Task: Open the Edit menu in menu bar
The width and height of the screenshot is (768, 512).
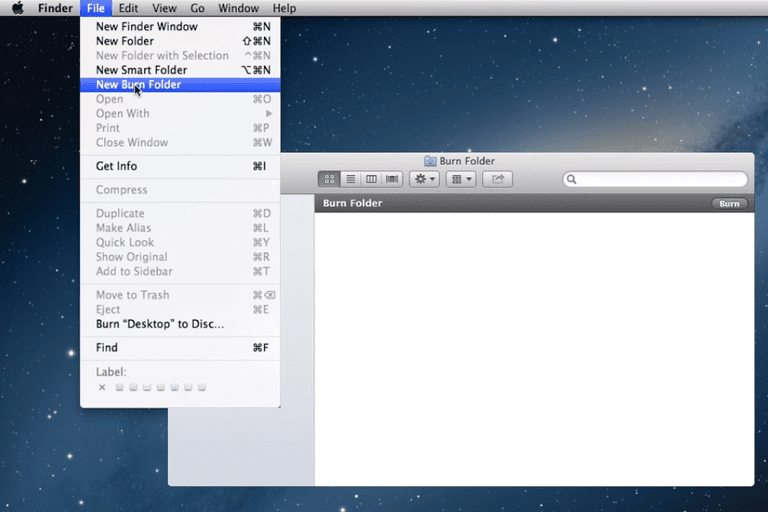Action: coord(128,8)
